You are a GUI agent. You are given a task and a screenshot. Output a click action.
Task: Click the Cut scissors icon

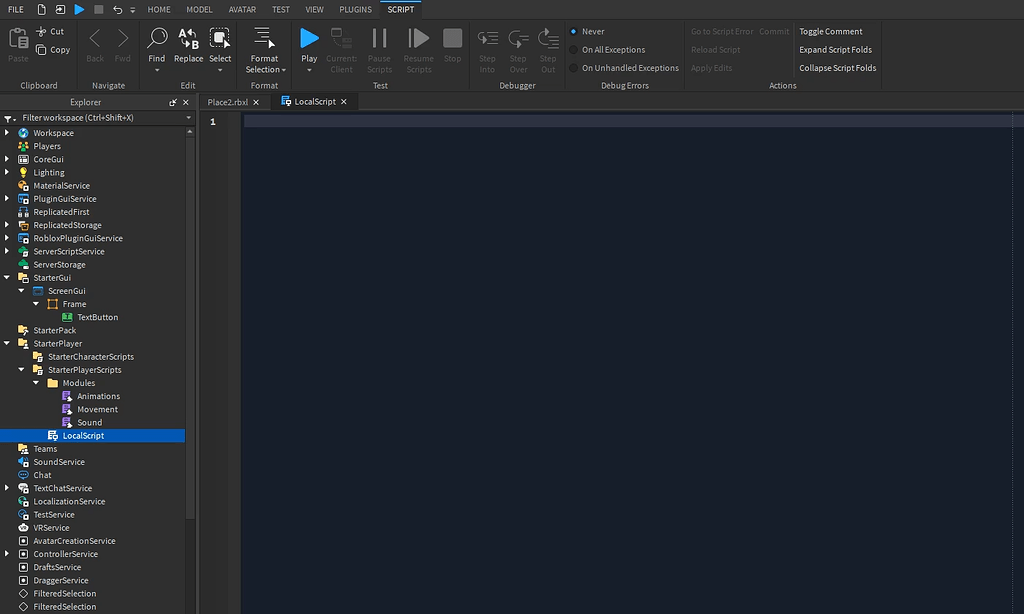pyautogui.click(x=41, y=31)
